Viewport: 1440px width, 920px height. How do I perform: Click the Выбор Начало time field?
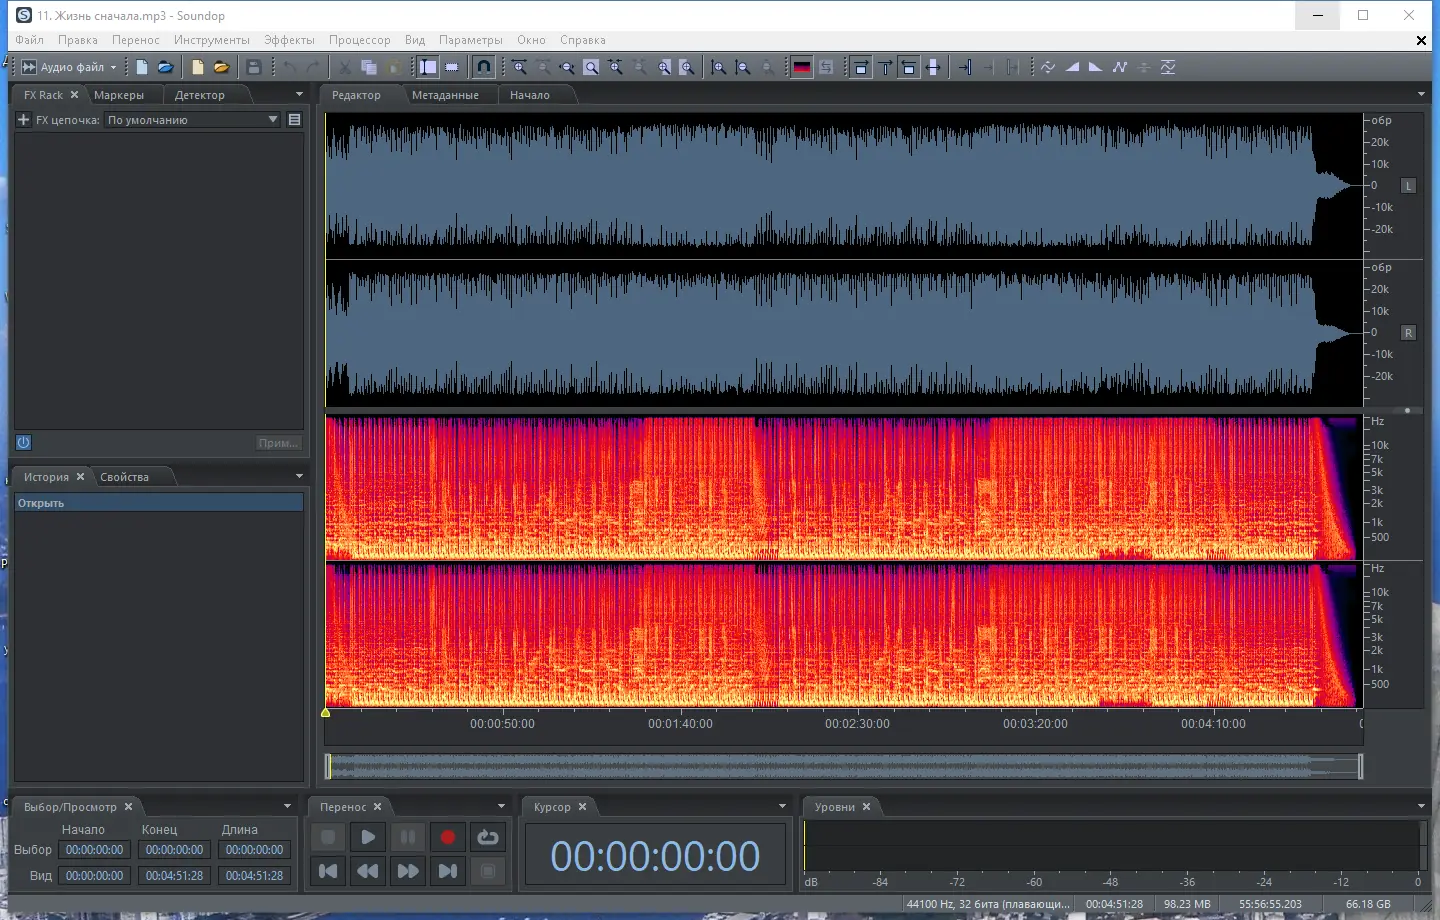95,850
